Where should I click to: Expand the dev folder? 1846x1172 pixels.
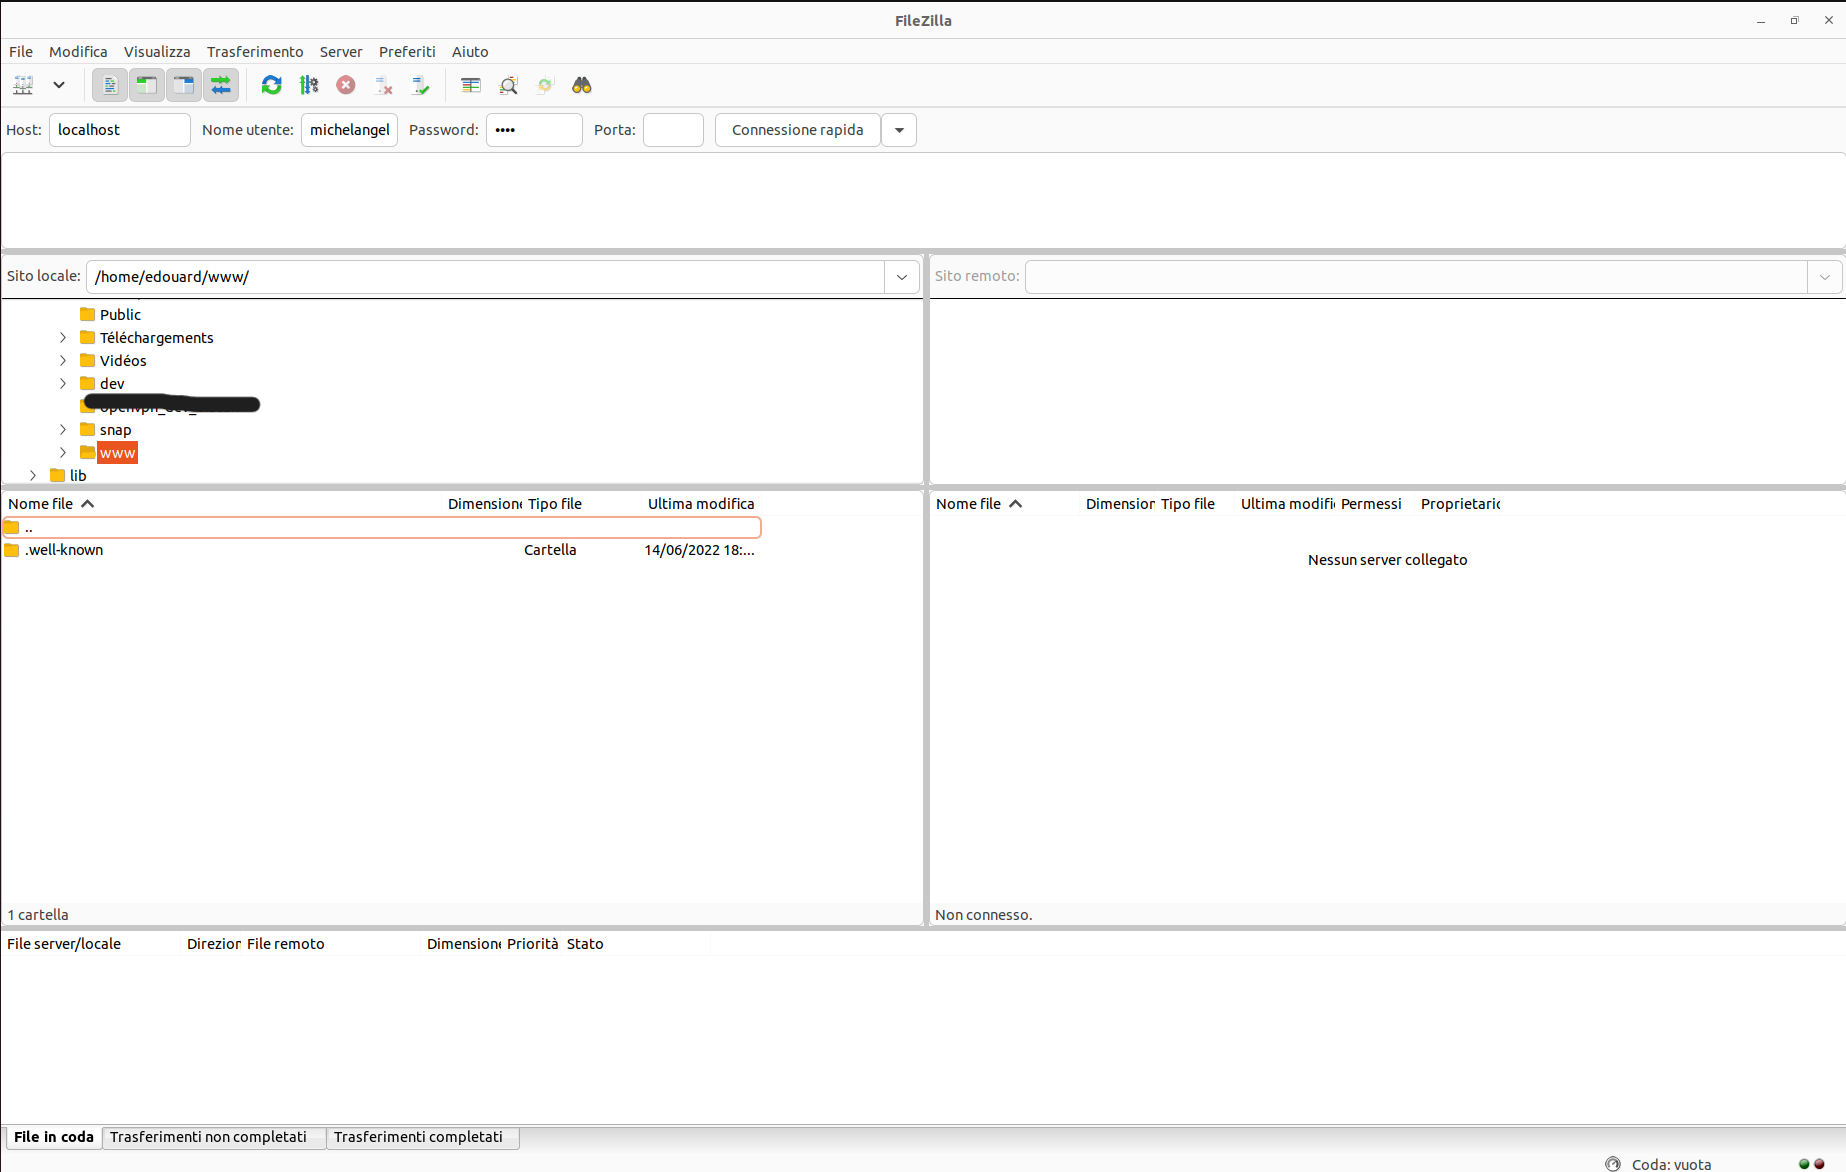tap(63, 384)
